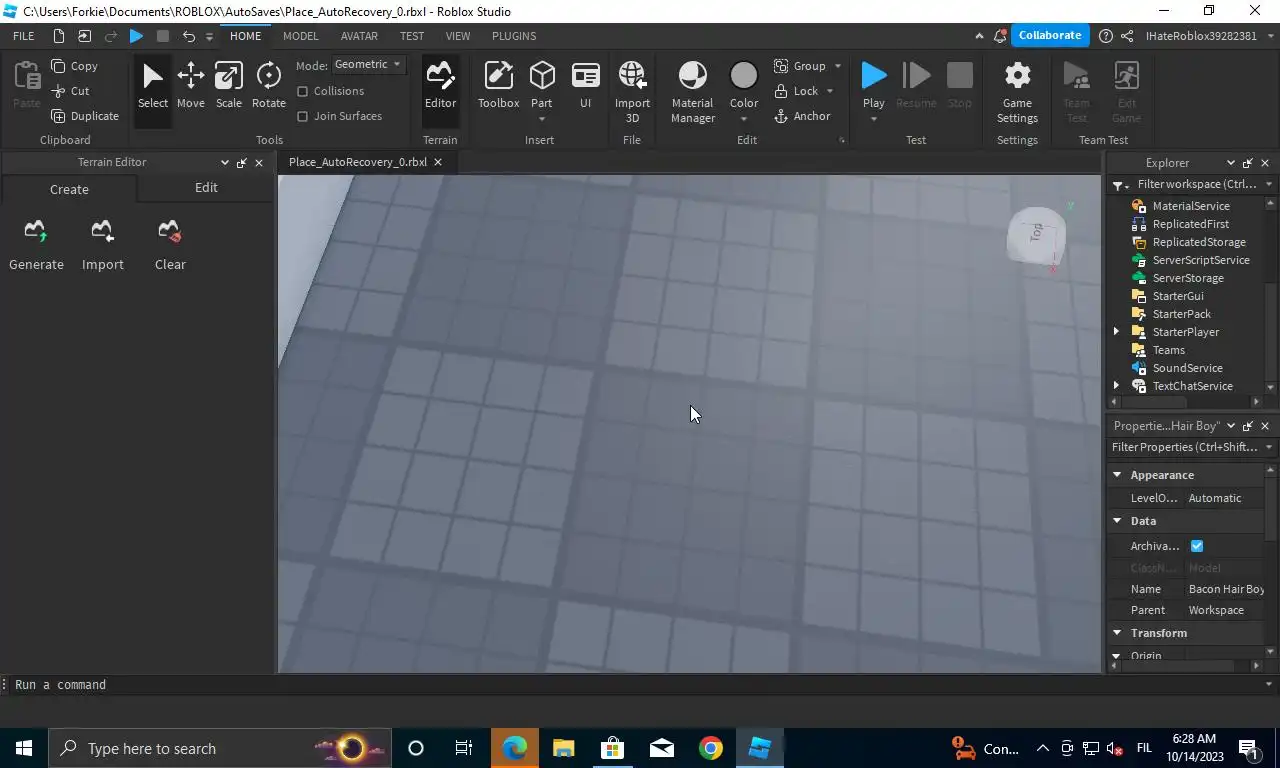Screen dimensions: 1280x768
Task: Open notifications bell icon
Action: (x=1000, y=36)
